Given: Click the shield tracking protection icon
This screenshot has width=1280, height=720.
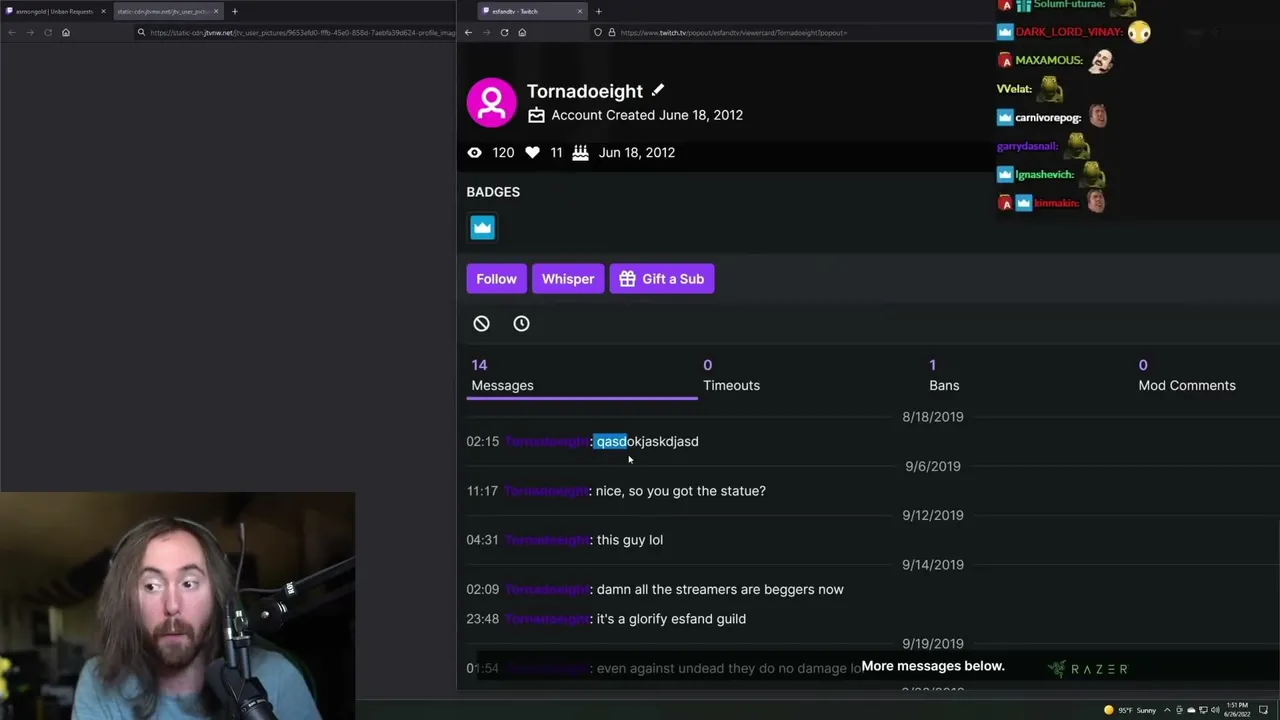Looking at the screenshot, I should tap(598, 32).
